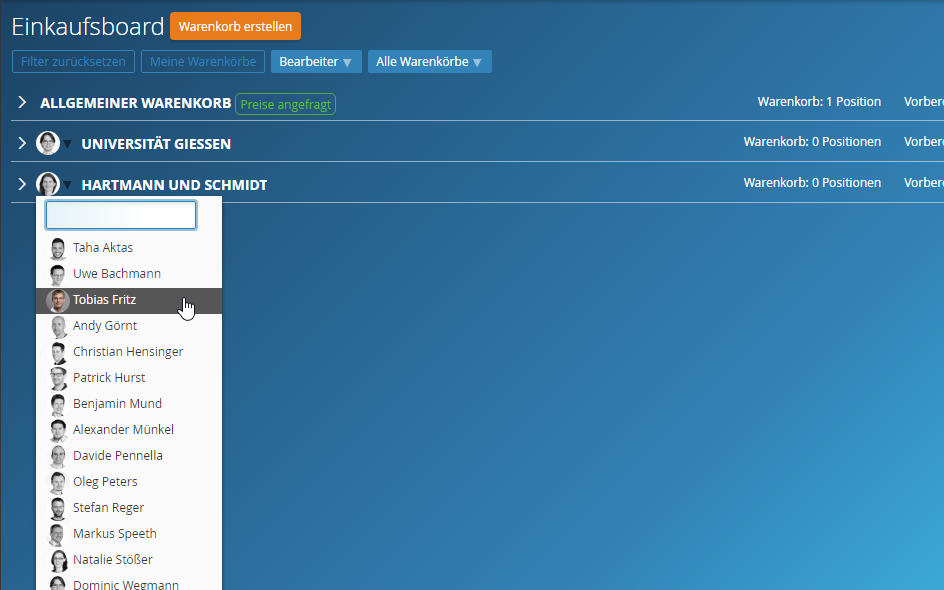
Task: Click the Warenkorb erstellen button
Action: click(235, 26)
